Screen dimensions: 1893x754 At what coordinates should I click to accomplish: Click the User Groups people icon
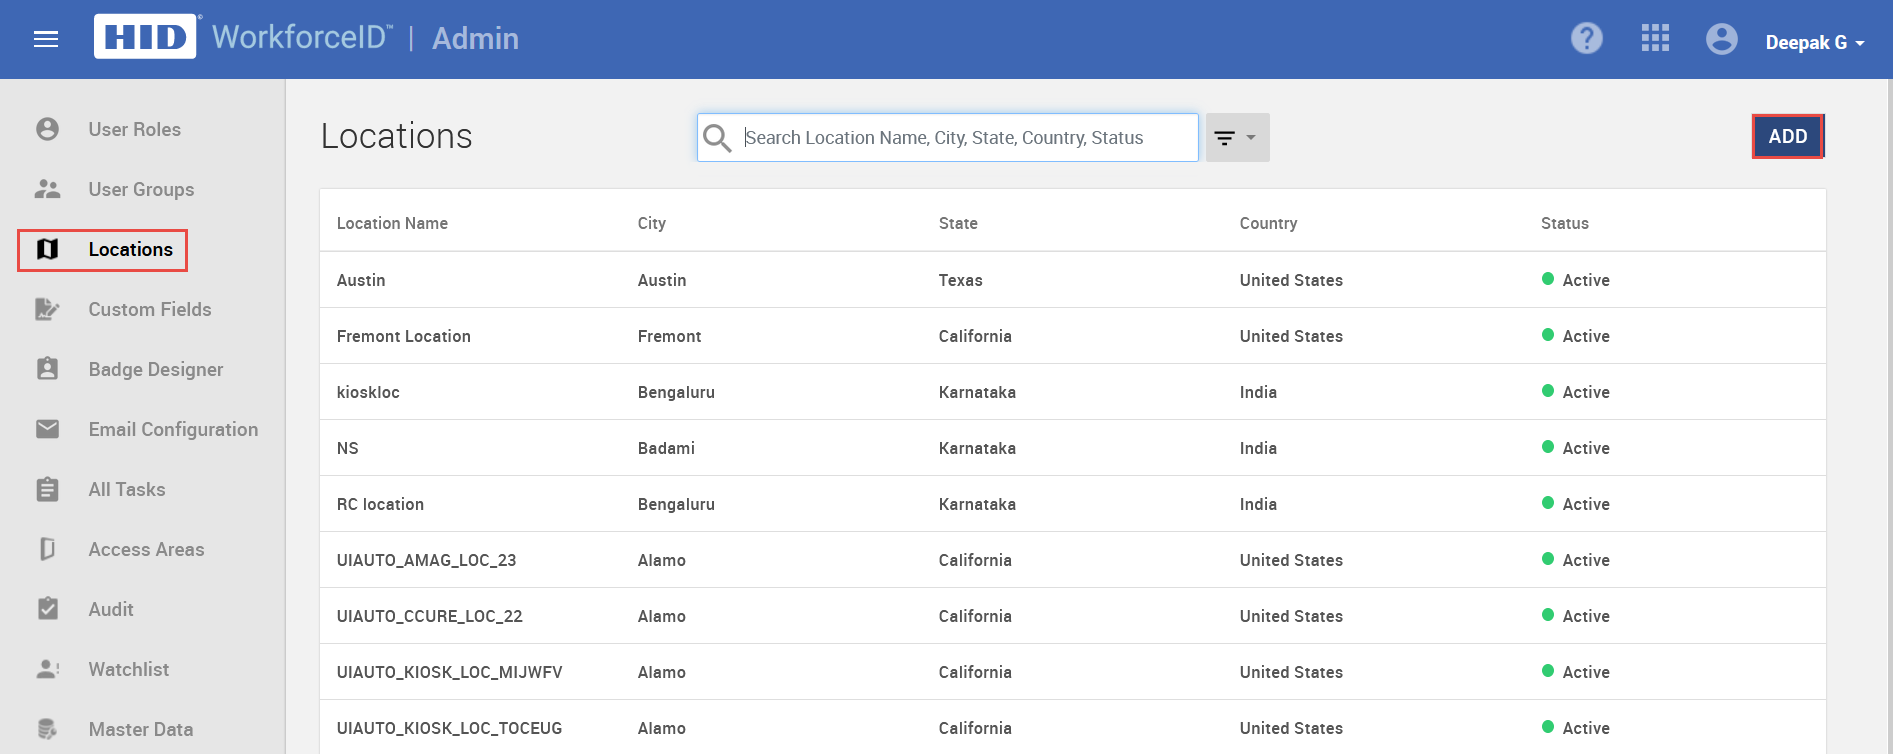(47, 189)
